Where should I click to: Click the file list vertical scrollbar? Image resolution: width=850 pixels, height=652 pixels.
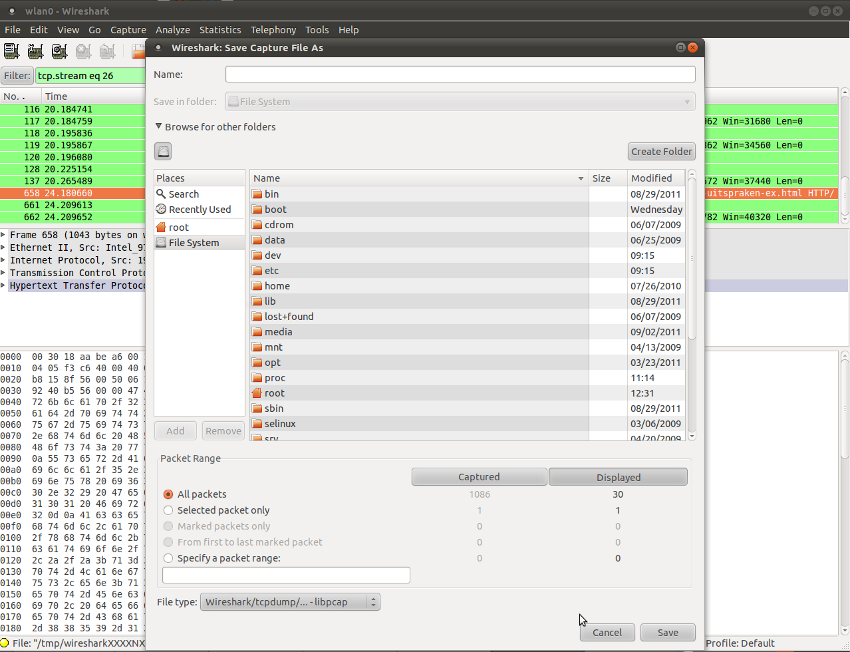point(691,305)
